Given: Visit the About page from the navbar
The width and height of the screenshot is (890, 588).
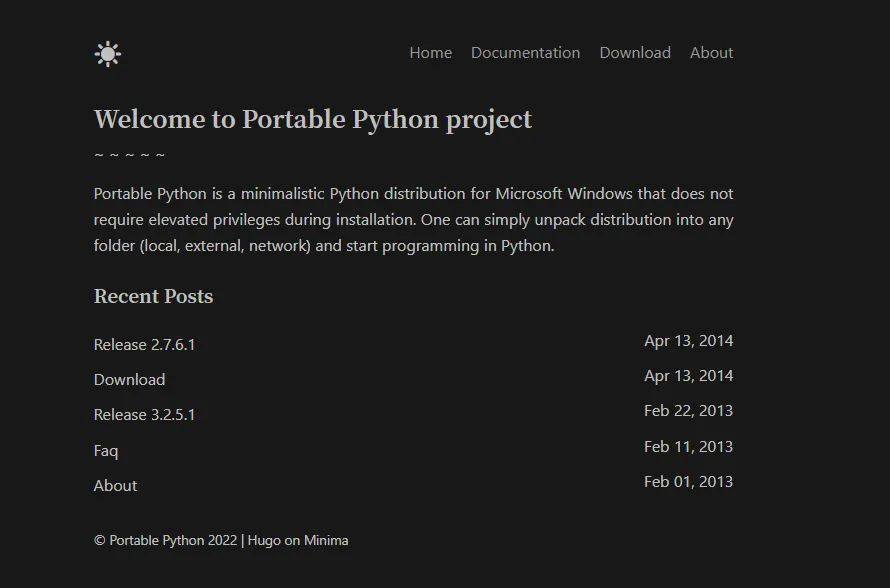Looking at the screenshot, I should pyautogui.click(x=711, y=53).
